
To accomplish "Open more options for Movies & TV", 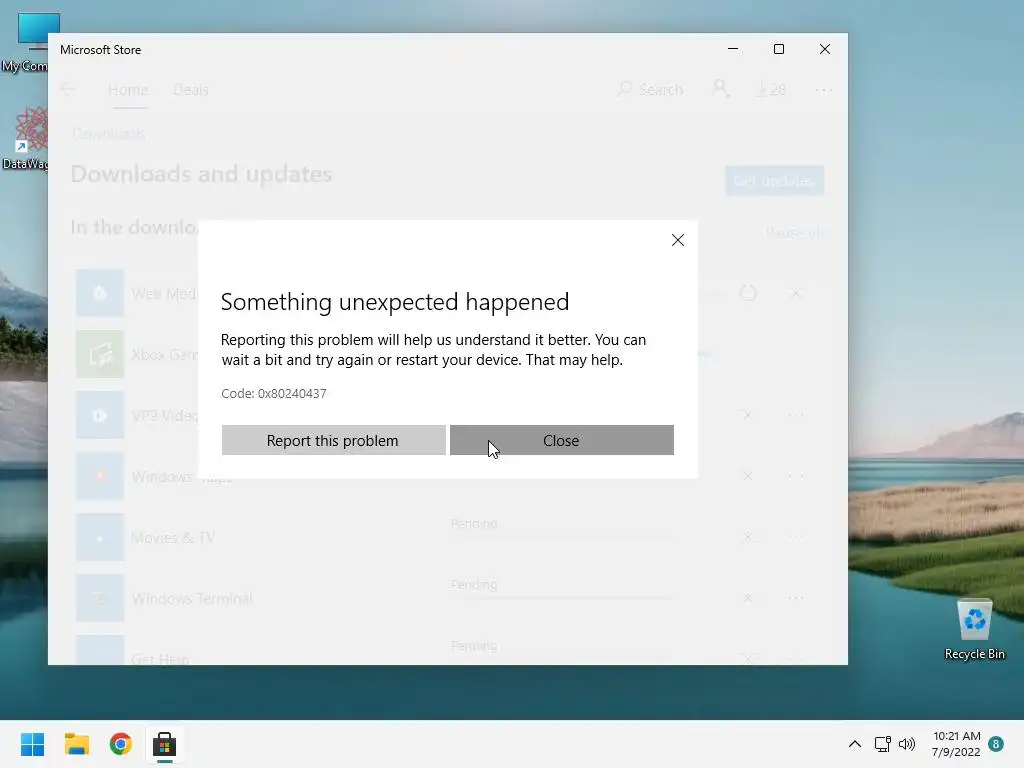I will click(x=795, y=537).
